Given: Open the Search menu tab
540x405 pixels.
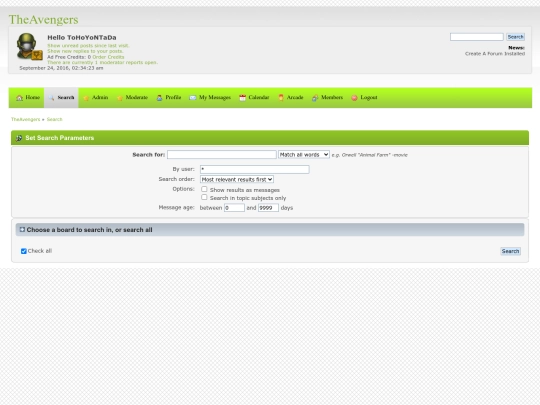Looking at the screenshot, I should click(61, 98).
